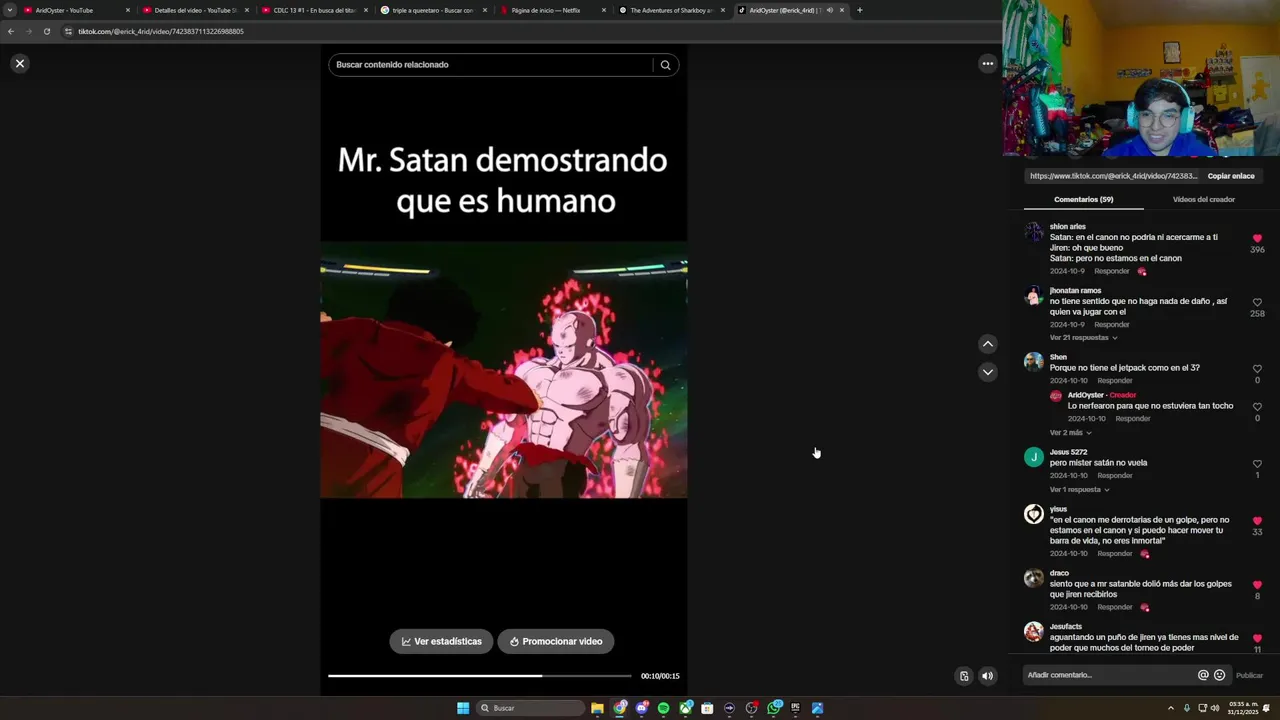This screenshot has width=1280, height=720.
Task: Open Chrome from taskbar
Action: (619, 708)
